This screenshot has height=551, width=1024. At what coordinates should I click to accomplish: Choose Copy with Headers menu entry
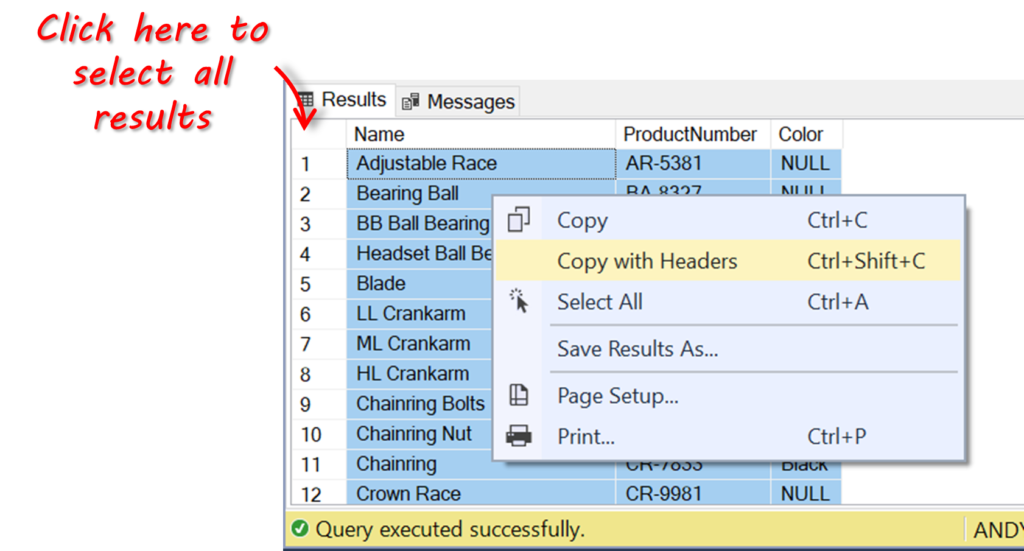click(647, 262)
